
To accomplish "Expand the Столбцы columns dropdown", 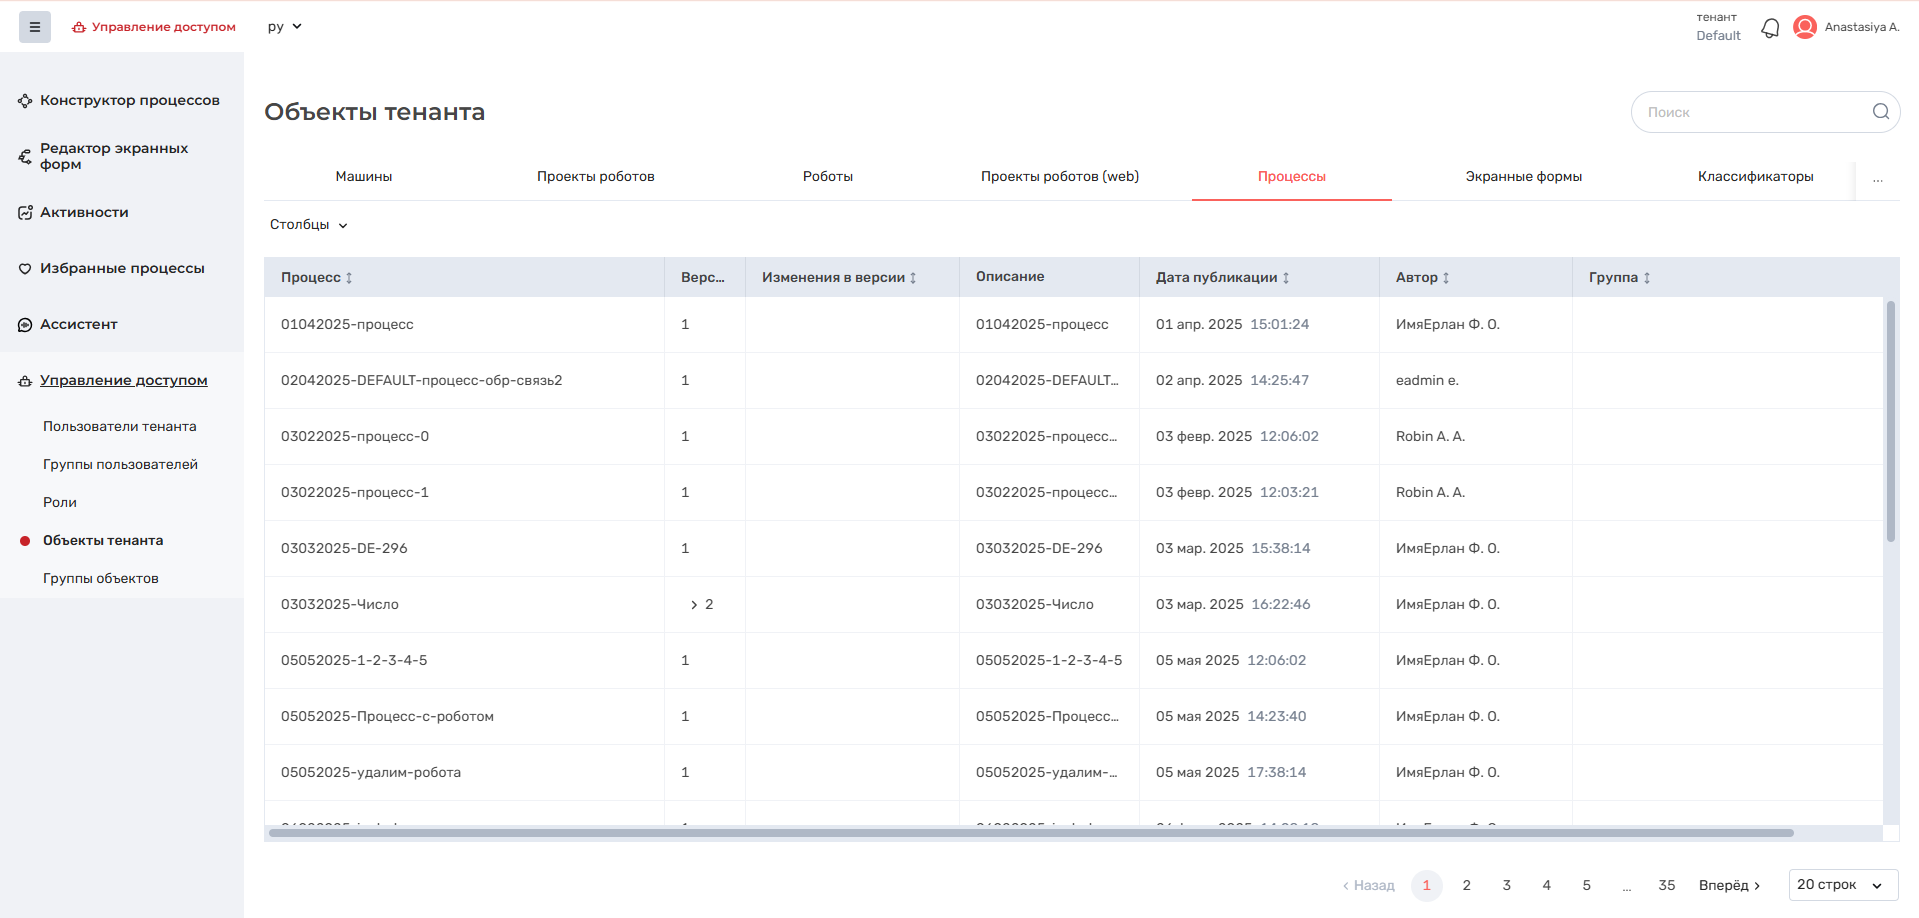I will click(x=308, y=225).
